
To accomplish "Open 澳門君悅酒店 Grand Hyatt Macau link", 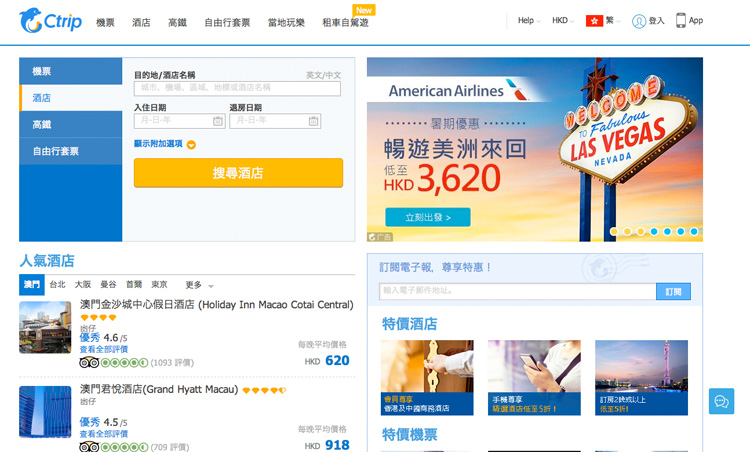I will 159,389.
